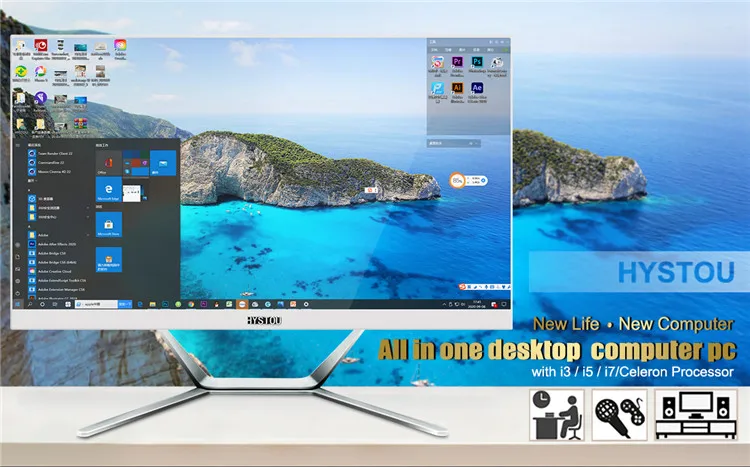Open the purple round app desktop icon
Image resolution: width=750 pixels, height=467 pixels.
[41, 99]
